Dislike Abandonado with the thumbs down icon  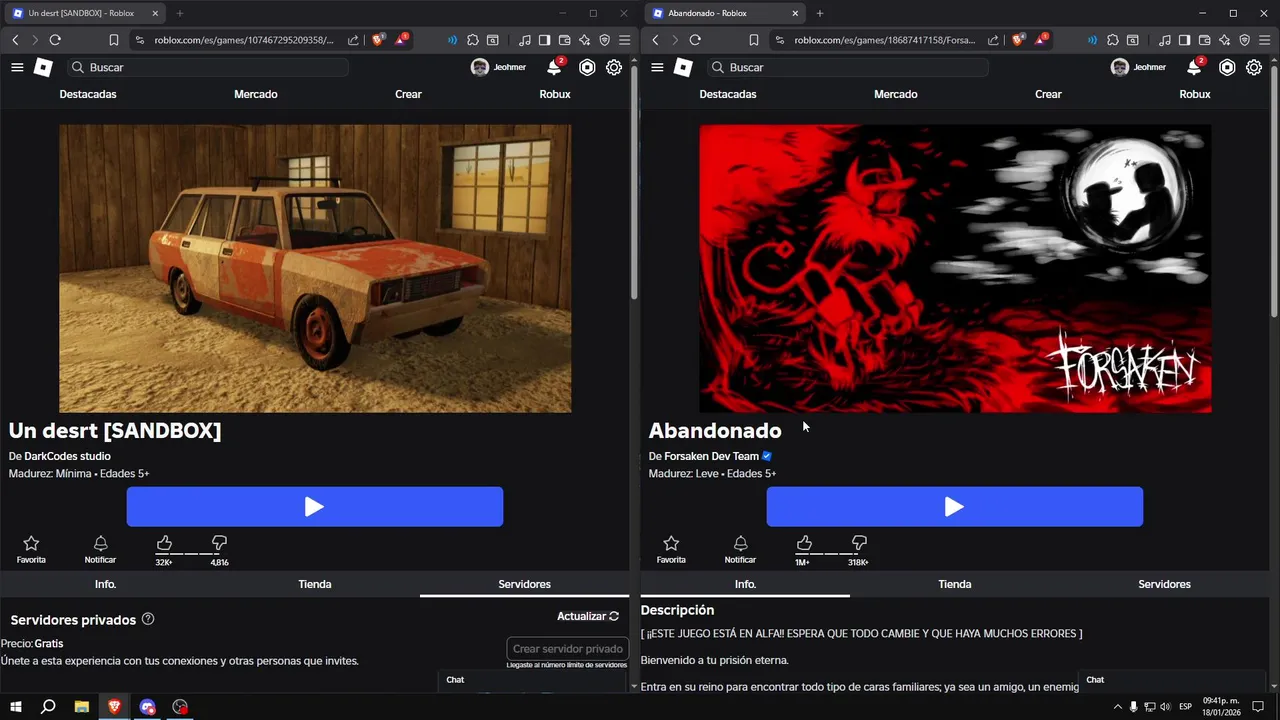(859, 543)
